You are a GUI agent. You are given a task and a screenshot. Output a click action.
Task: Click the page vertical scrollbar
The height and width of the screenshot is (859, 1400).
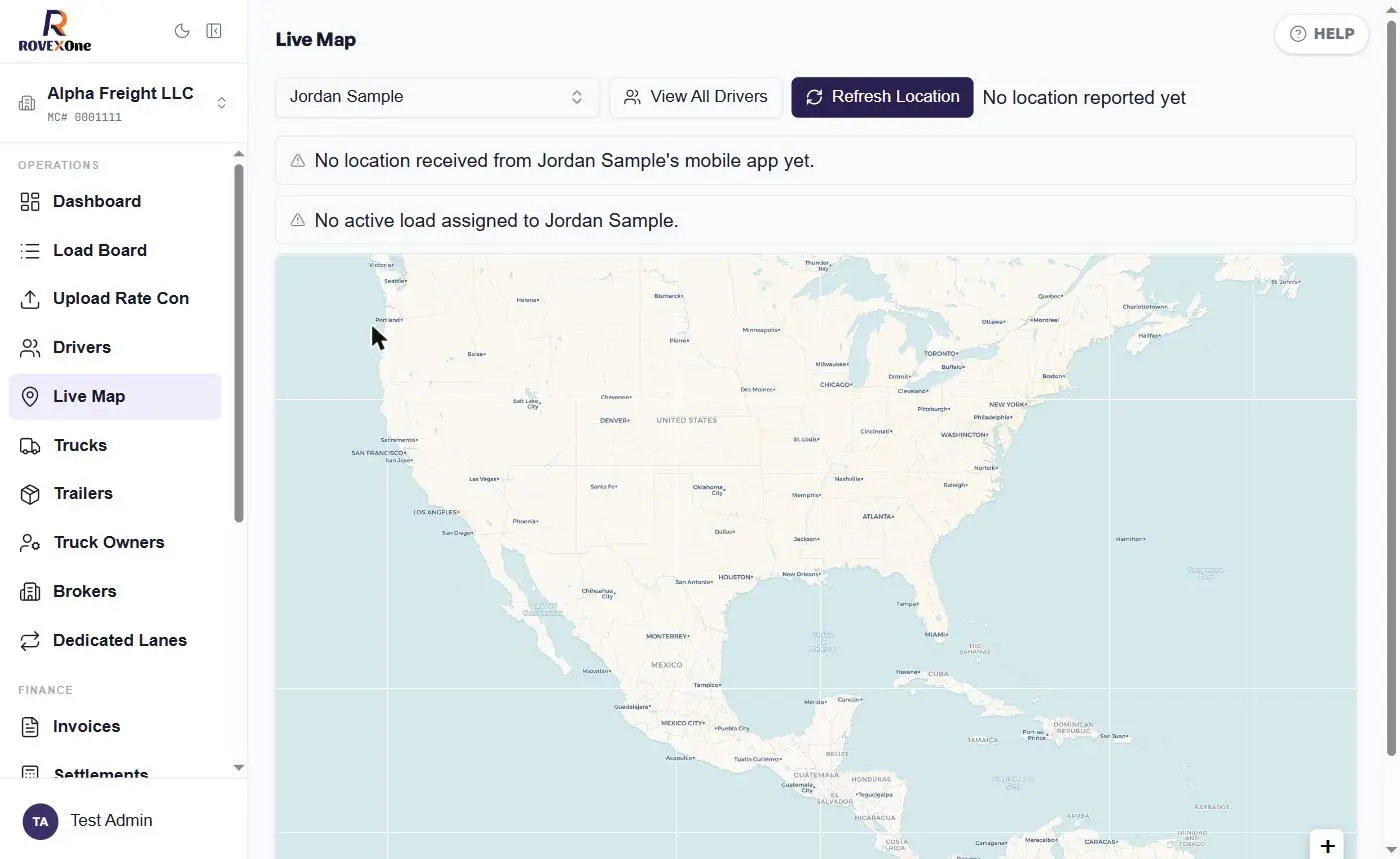coord(1391,390)
